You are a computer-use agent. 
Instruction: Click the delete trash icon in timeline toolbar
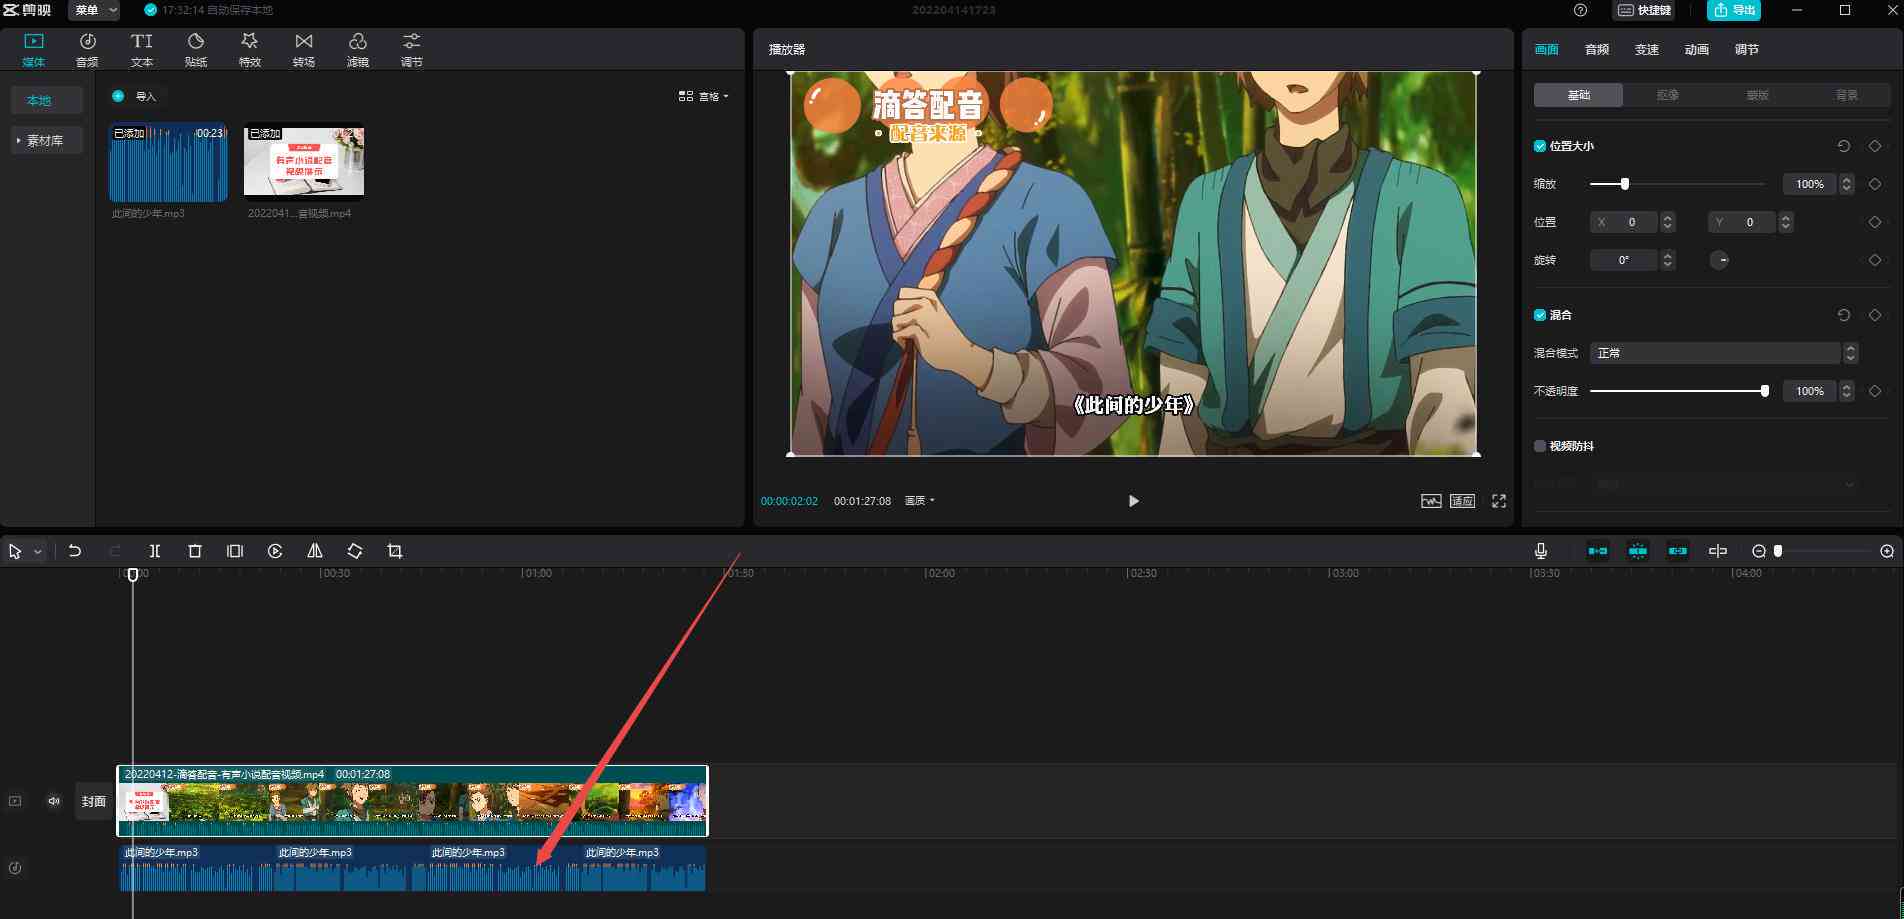(195, 551)
